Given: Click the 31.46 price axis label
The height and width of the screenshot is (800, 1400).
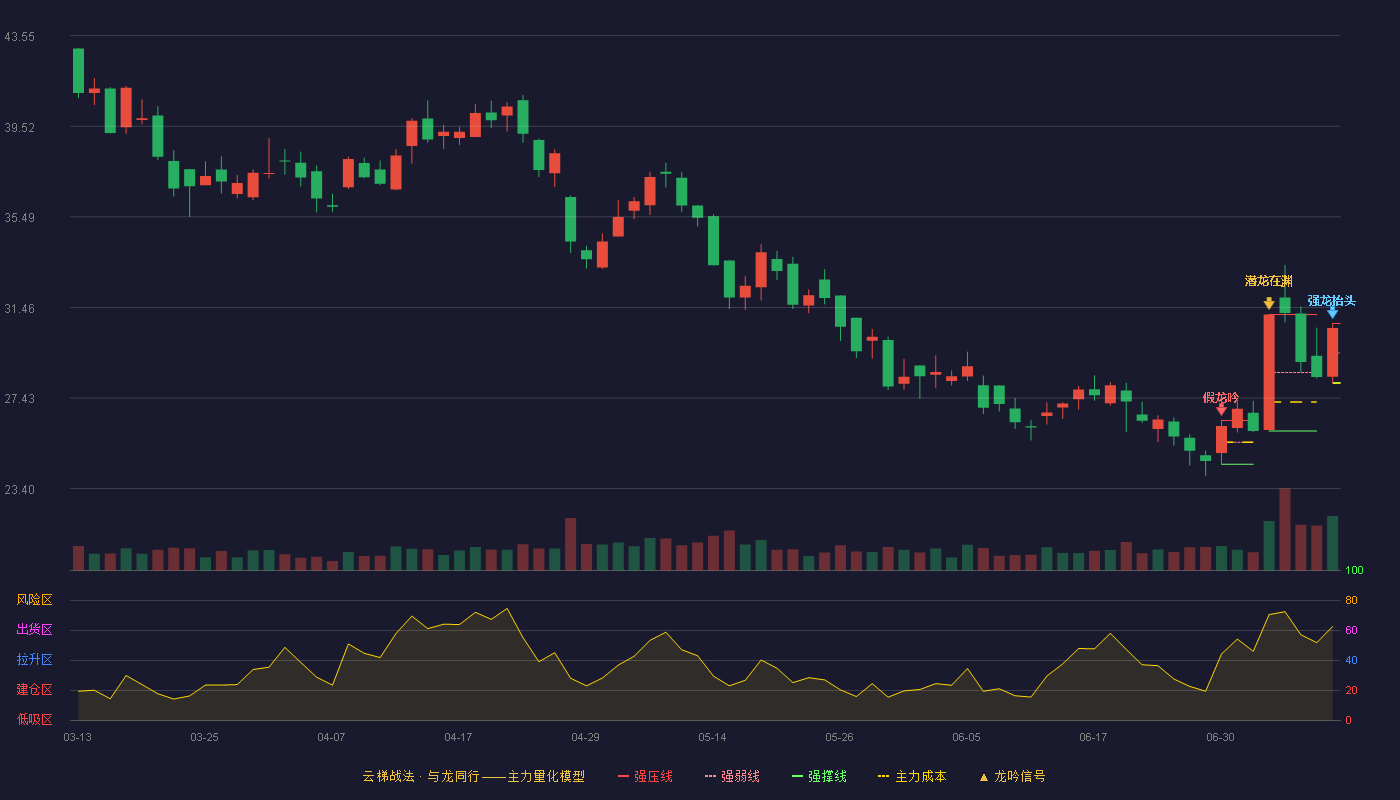Looking at the screenshot, I should click(x=19, y=308).
